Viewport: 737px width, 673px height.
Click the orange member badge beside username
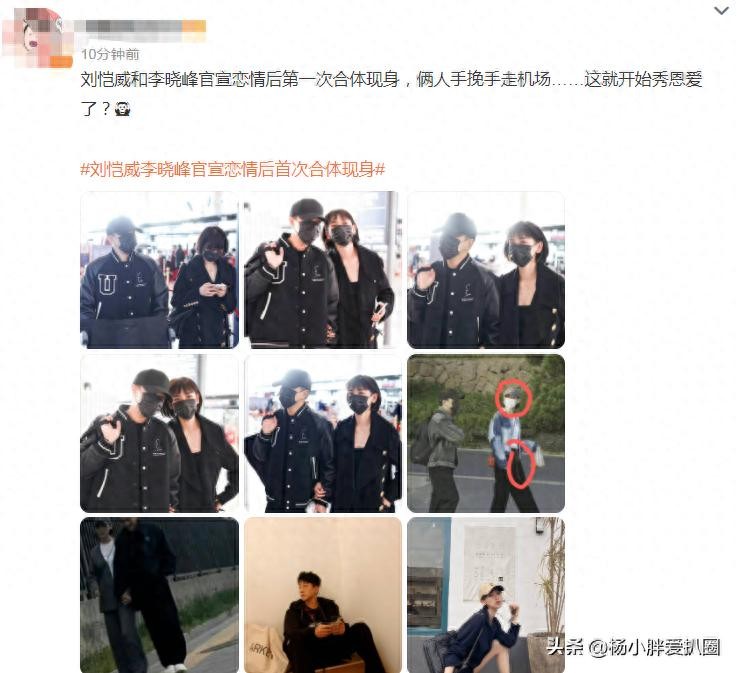[195, 26]
